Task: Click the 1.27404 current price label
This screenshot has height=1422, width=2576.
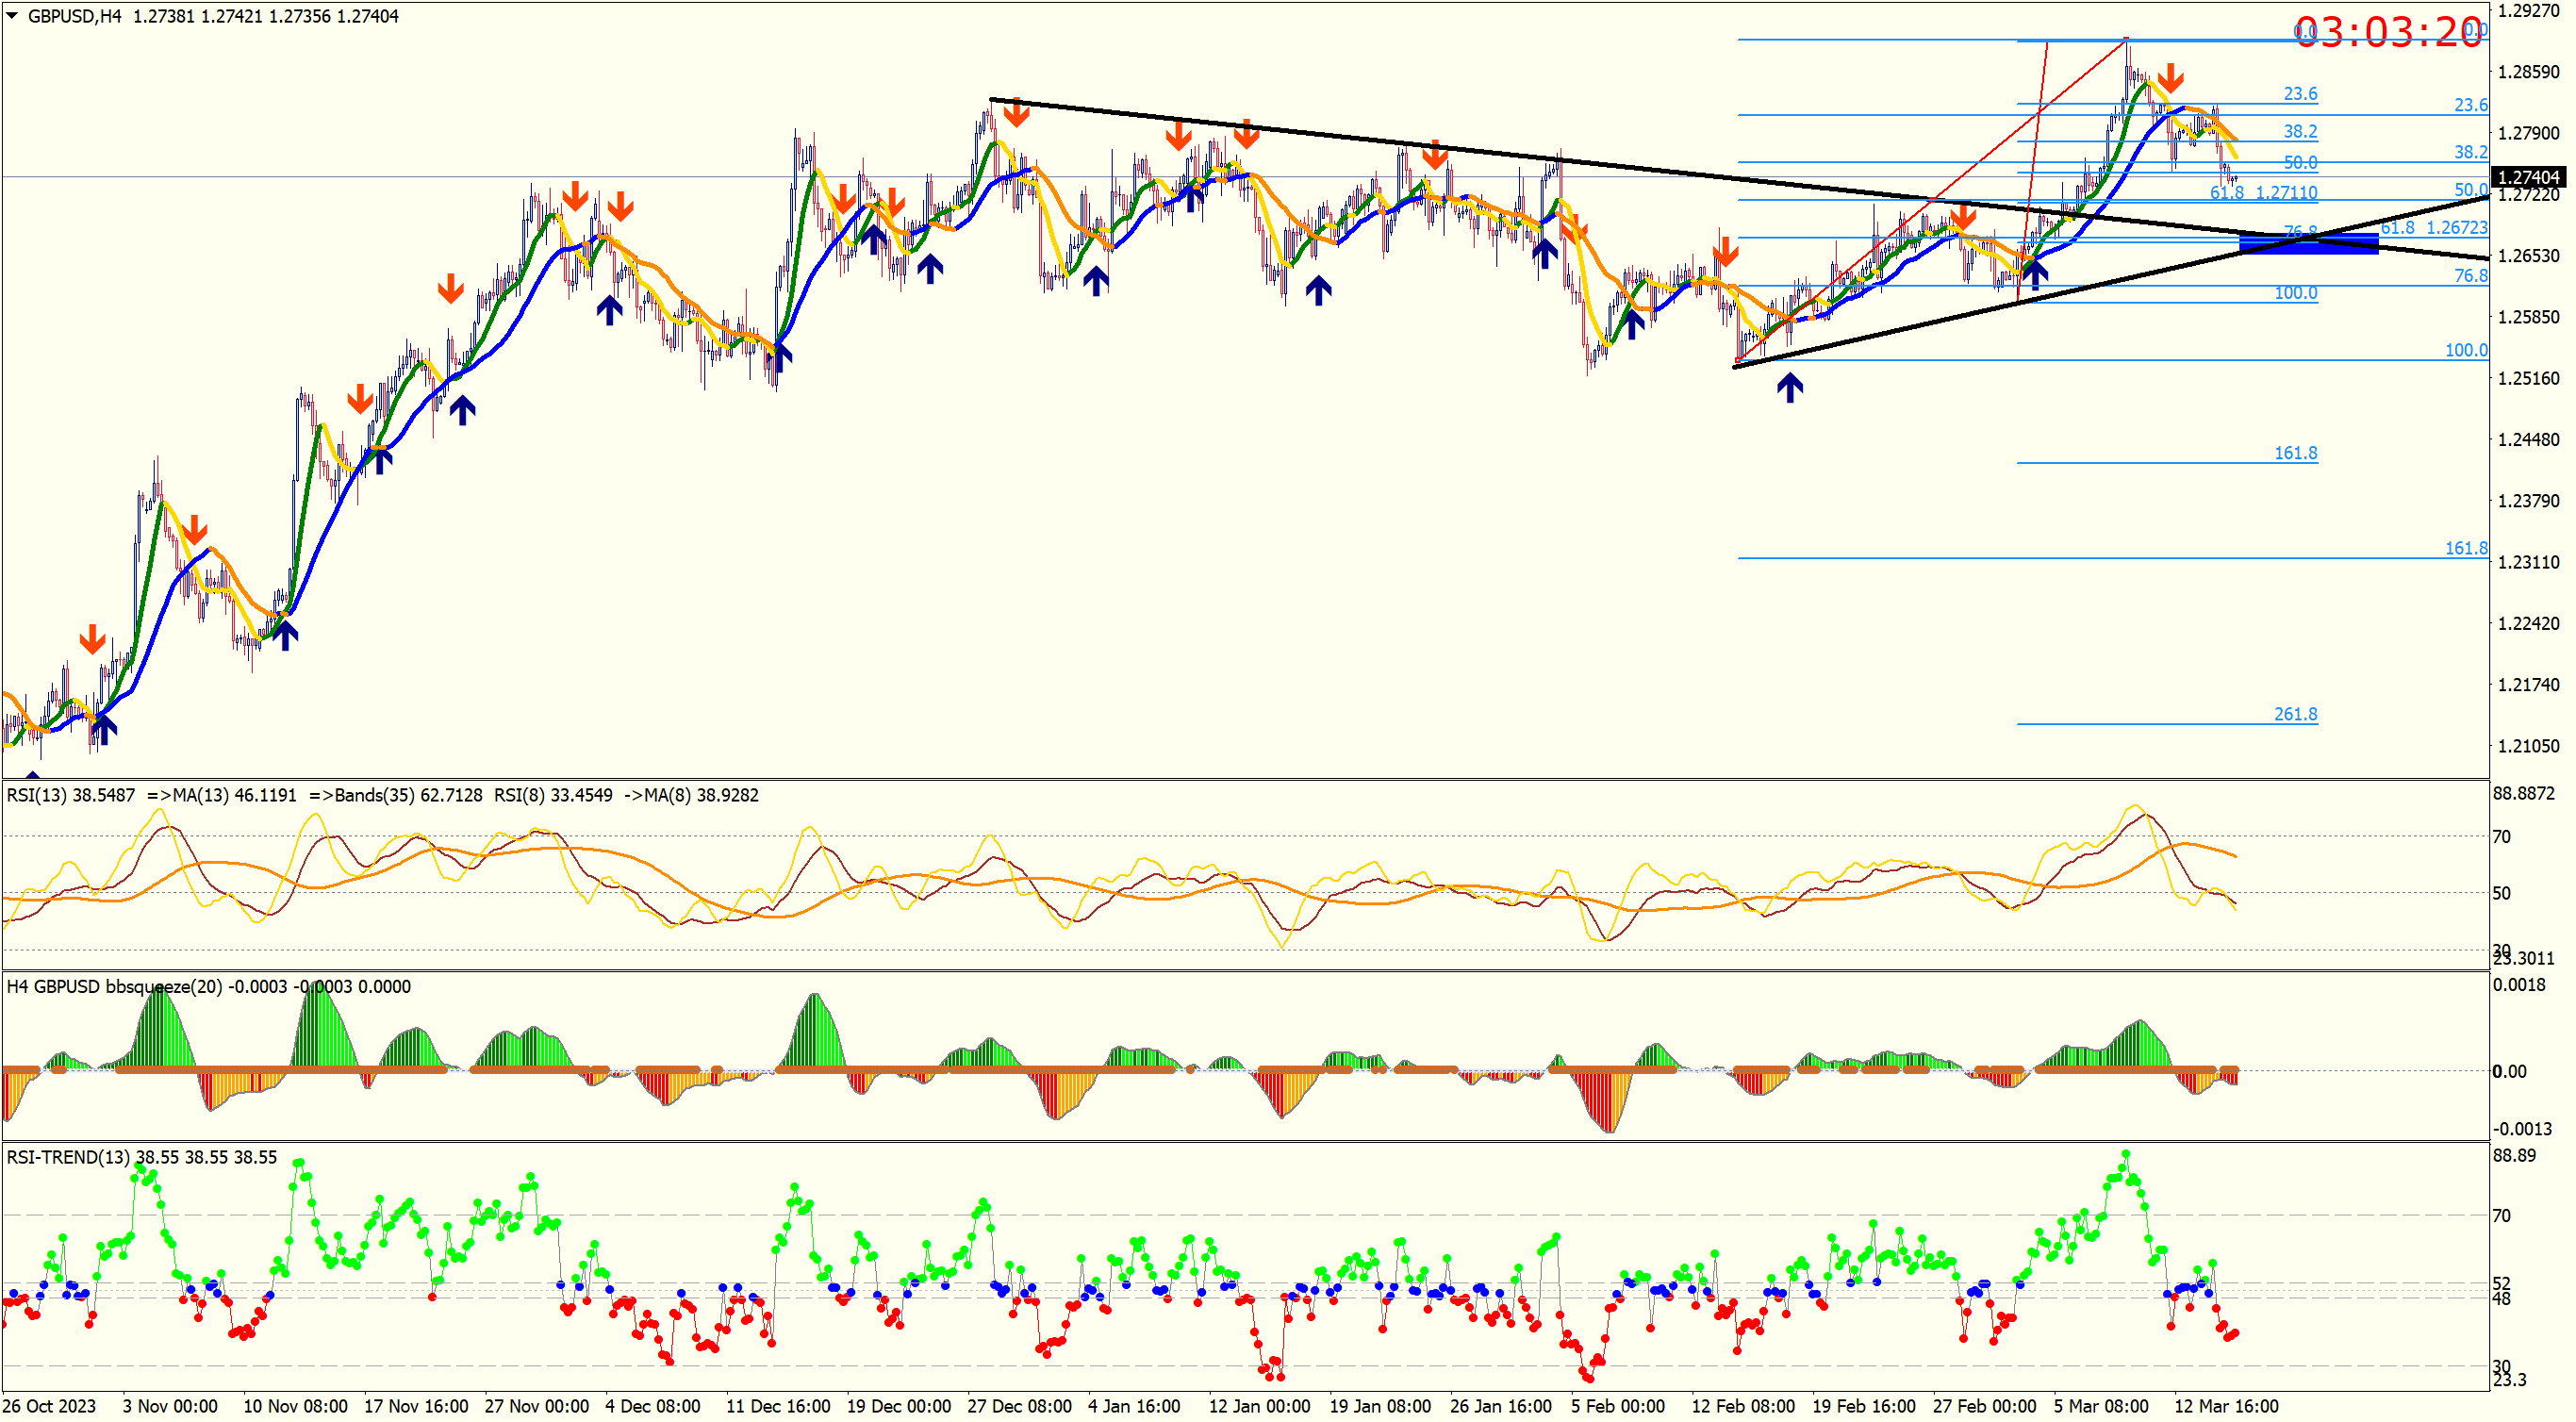Action: pyautogui.click(x=2527, y=177)
